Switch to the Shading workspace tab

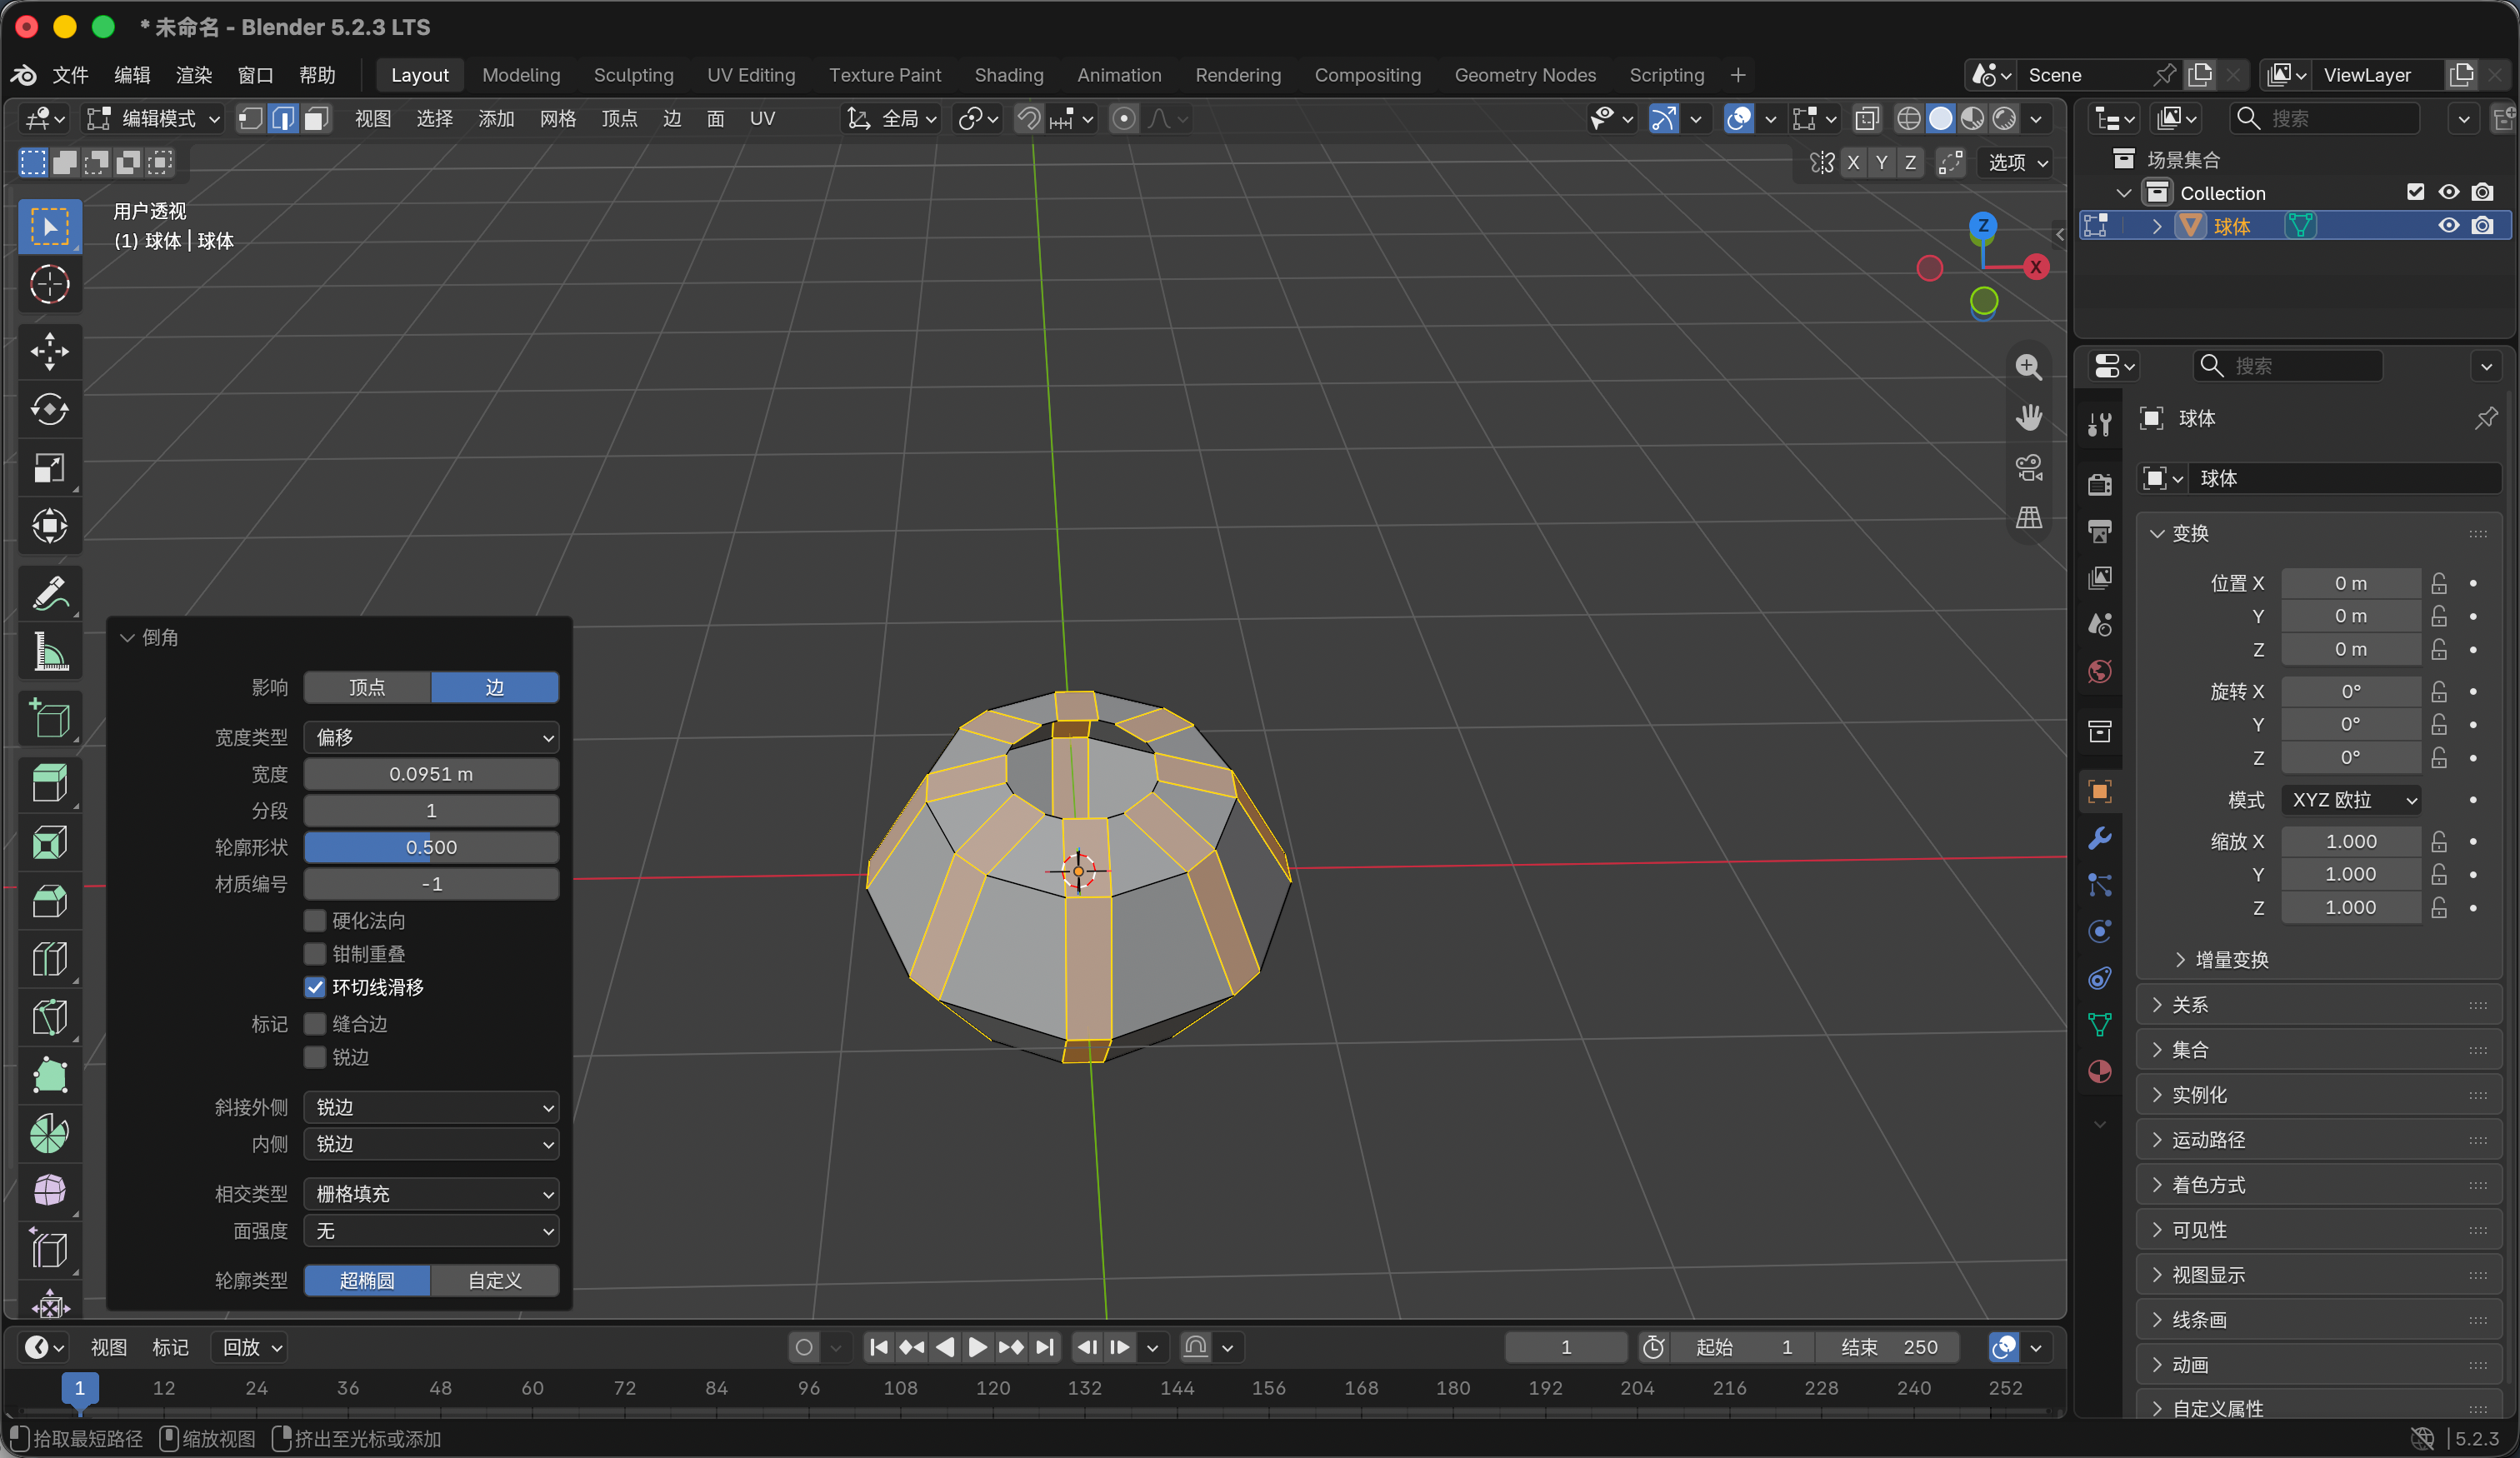click(x=1008, y=75)
